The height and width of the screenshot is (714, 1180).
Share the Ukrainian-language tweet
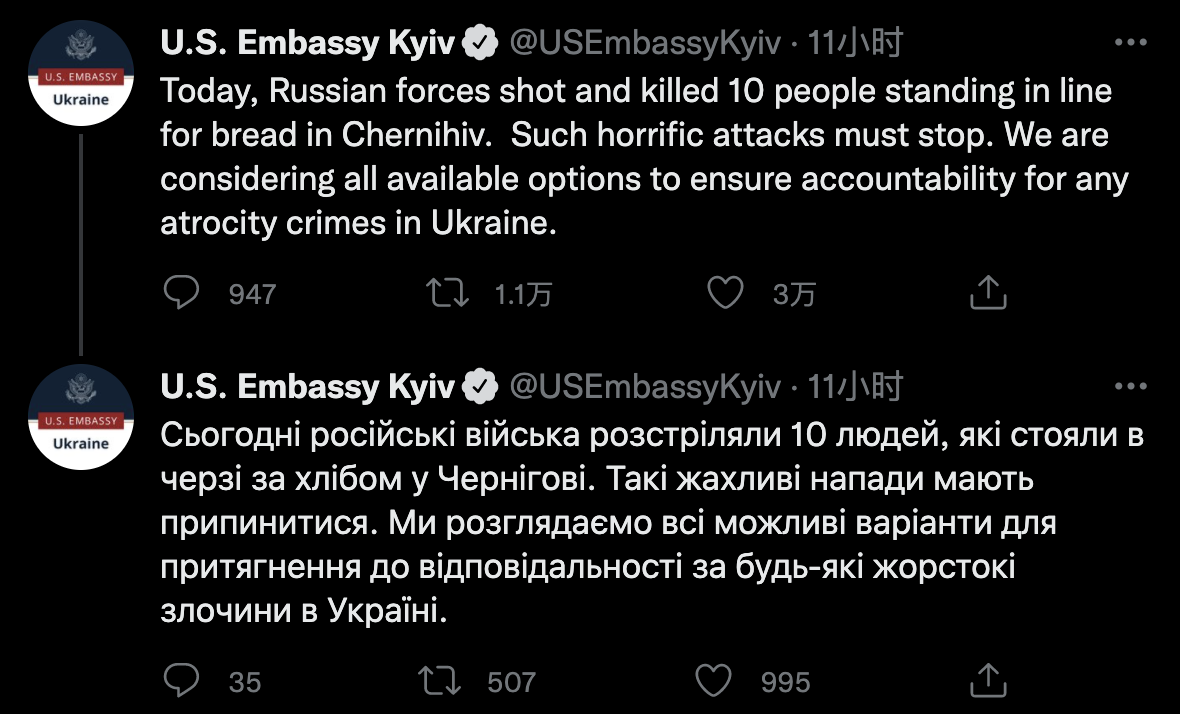click(x=987, y=681)
